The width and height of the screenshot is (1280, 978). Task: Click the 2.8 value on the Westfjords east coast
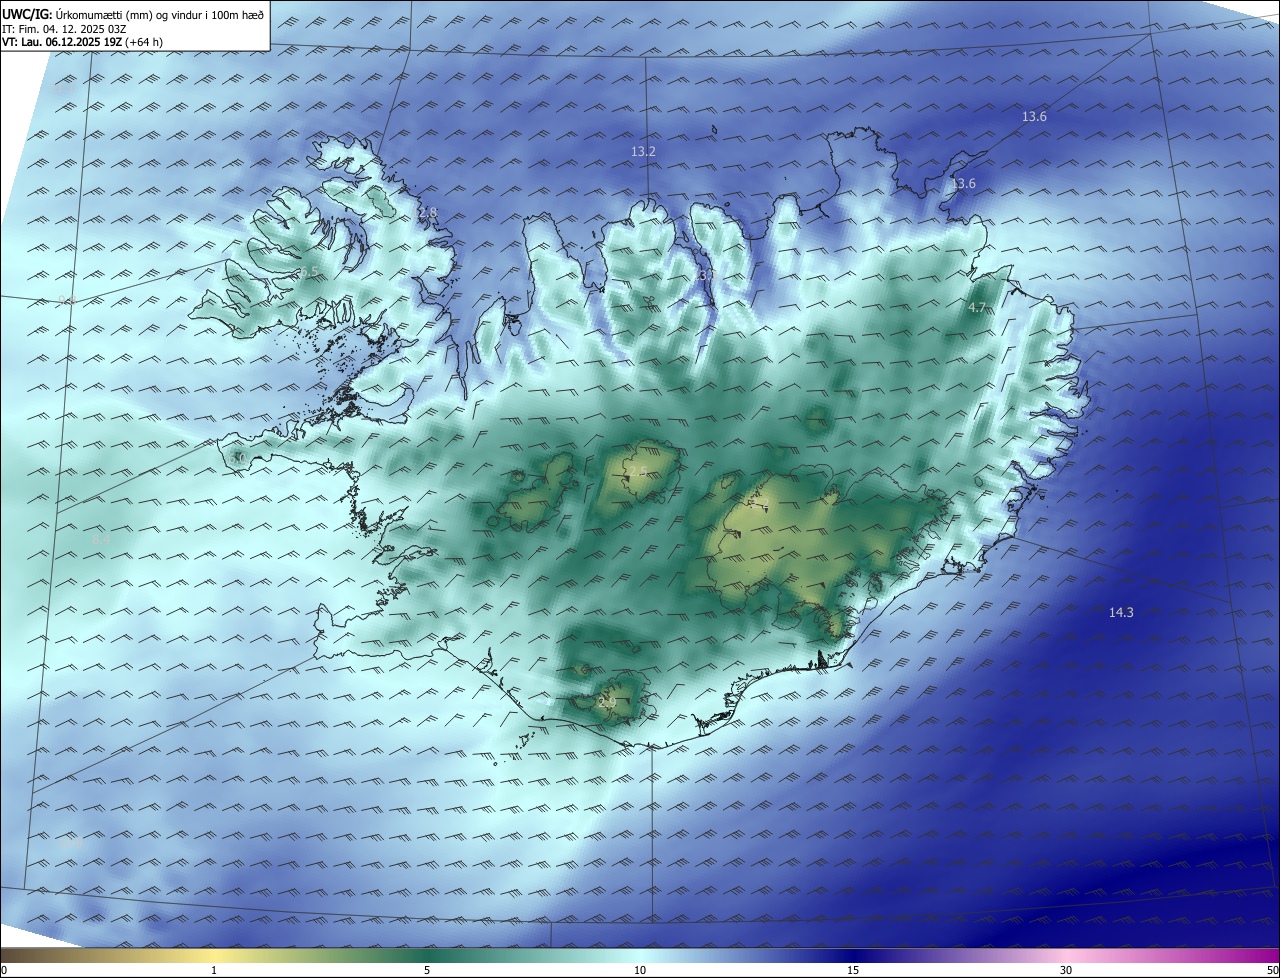pyautogui.click(x=428, y=212)
